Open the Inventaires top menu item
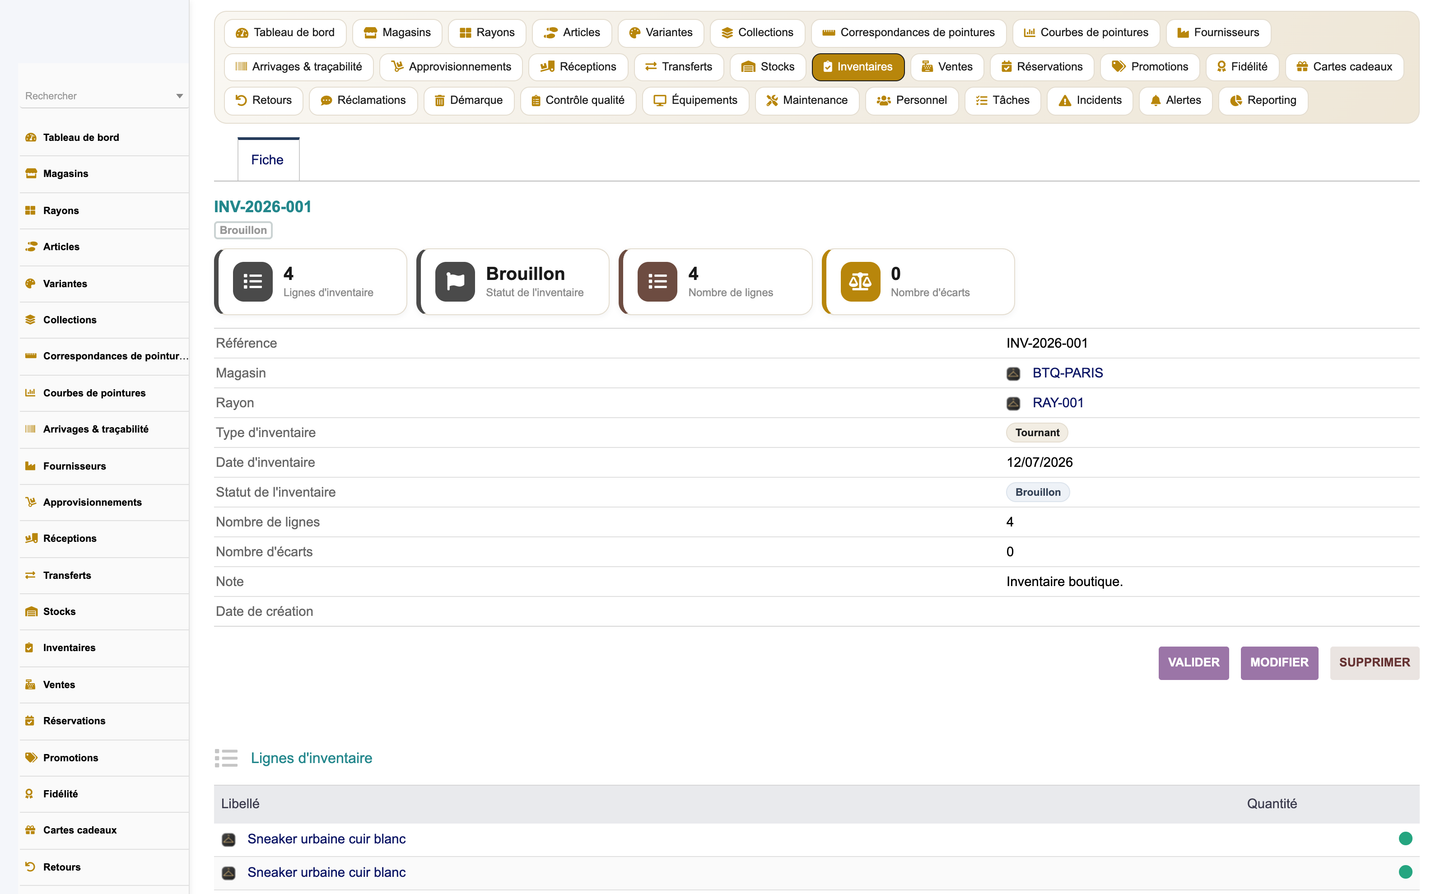The image size is (1445, 894). (858, 67)
